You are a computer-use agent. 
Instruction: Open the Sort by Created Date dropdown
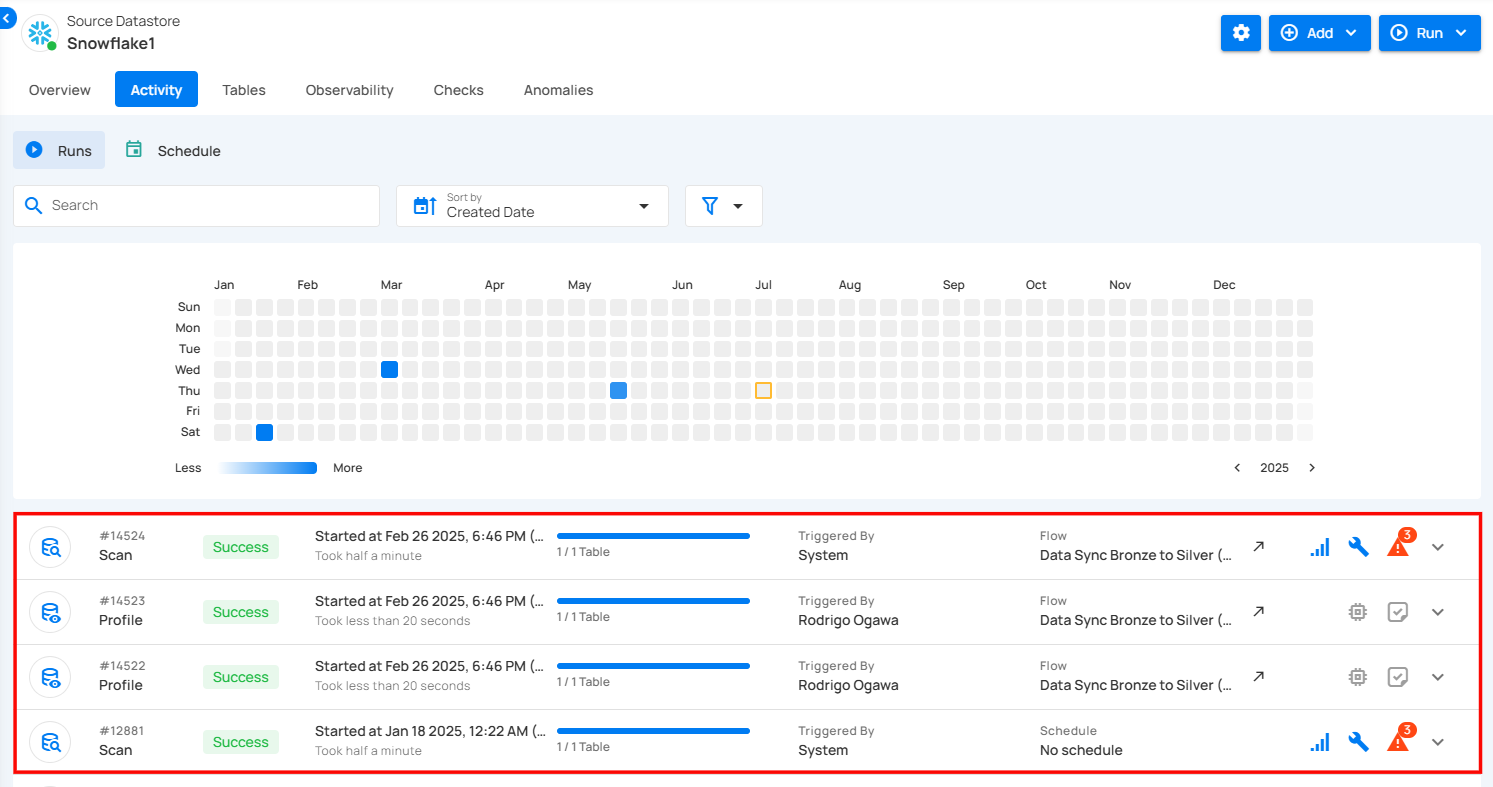[x=532, y=206]
